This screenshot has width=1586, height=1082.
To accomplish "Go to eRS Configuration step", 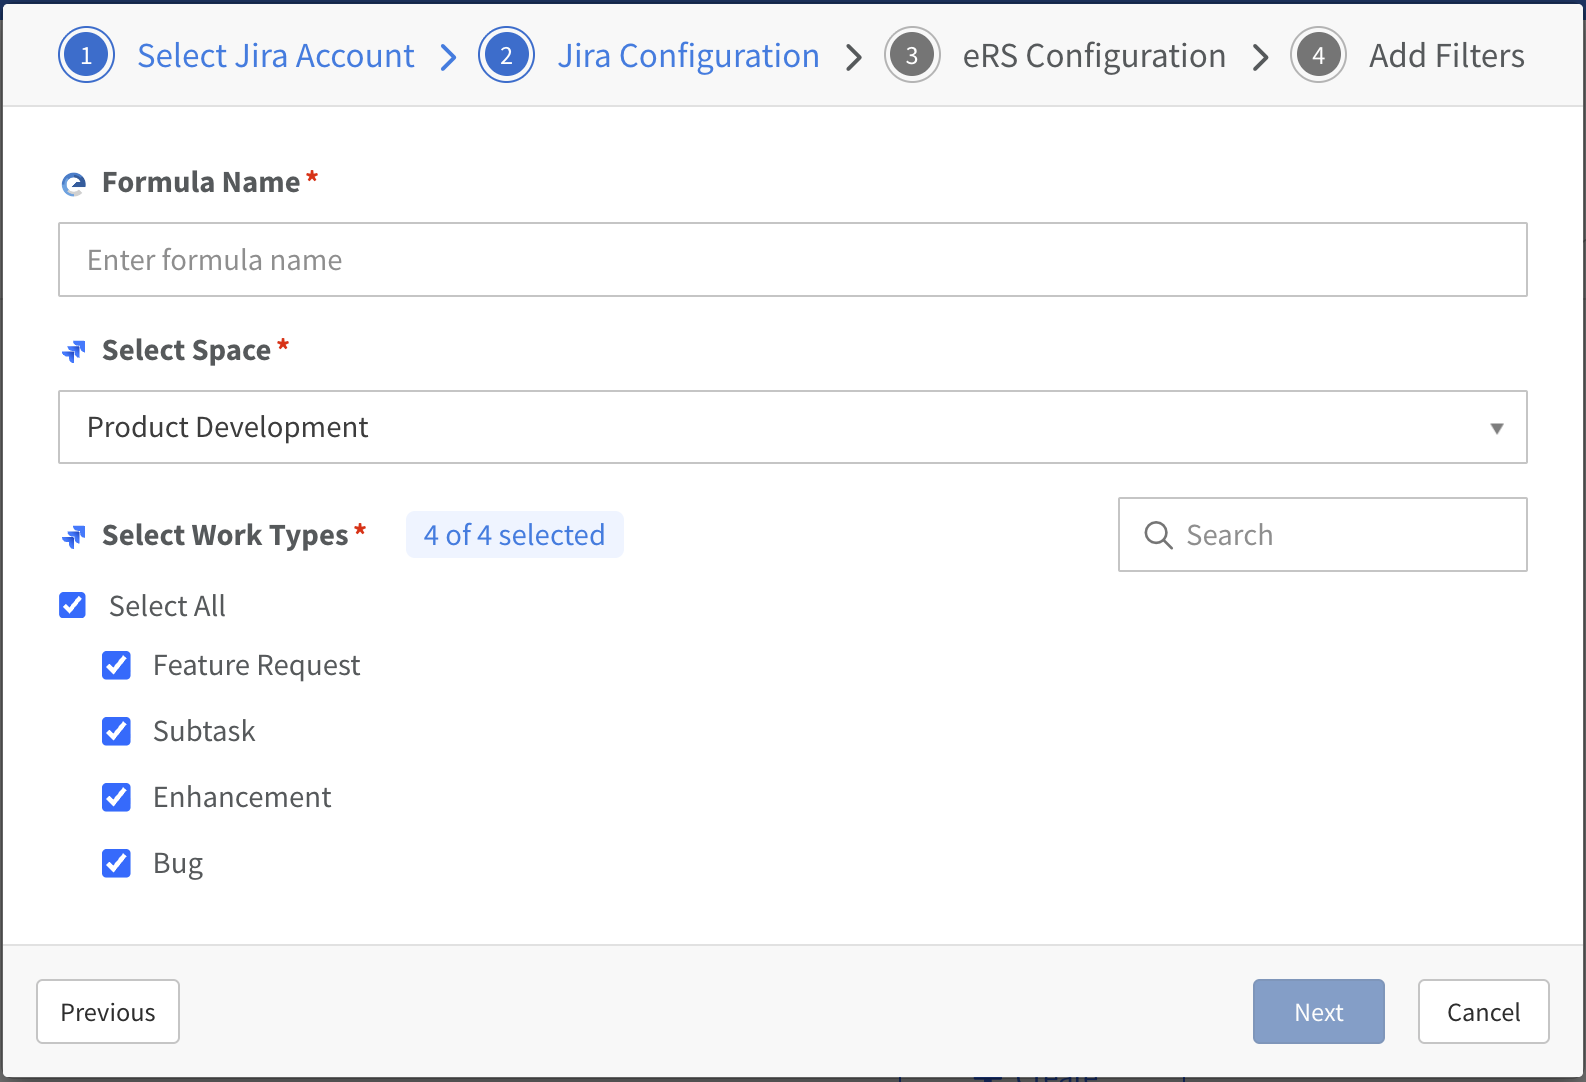I will 1094,56.
